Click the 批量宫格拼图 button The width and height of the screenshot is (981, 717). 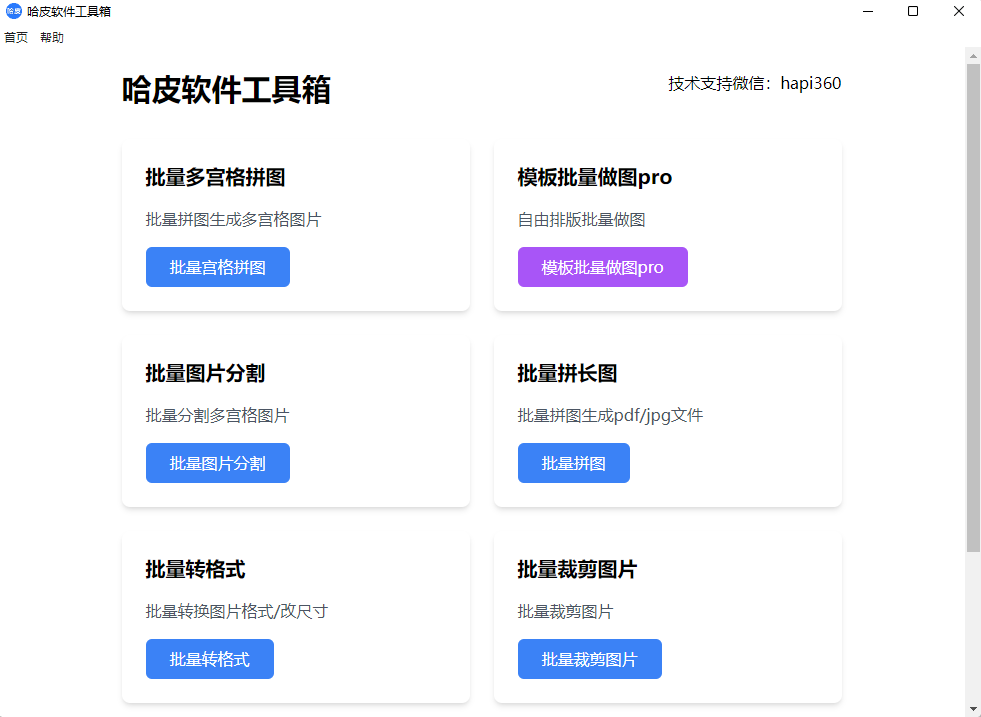click(x=218, y=267)
